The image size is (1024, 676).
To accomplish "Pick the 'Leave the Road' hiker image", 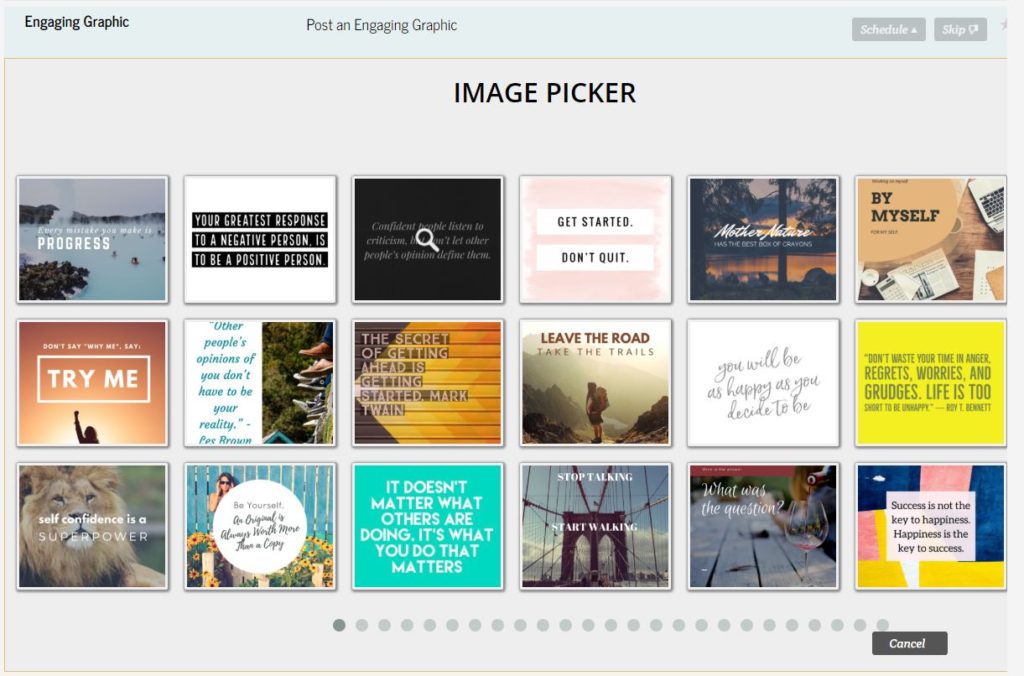I will (595, 383).
